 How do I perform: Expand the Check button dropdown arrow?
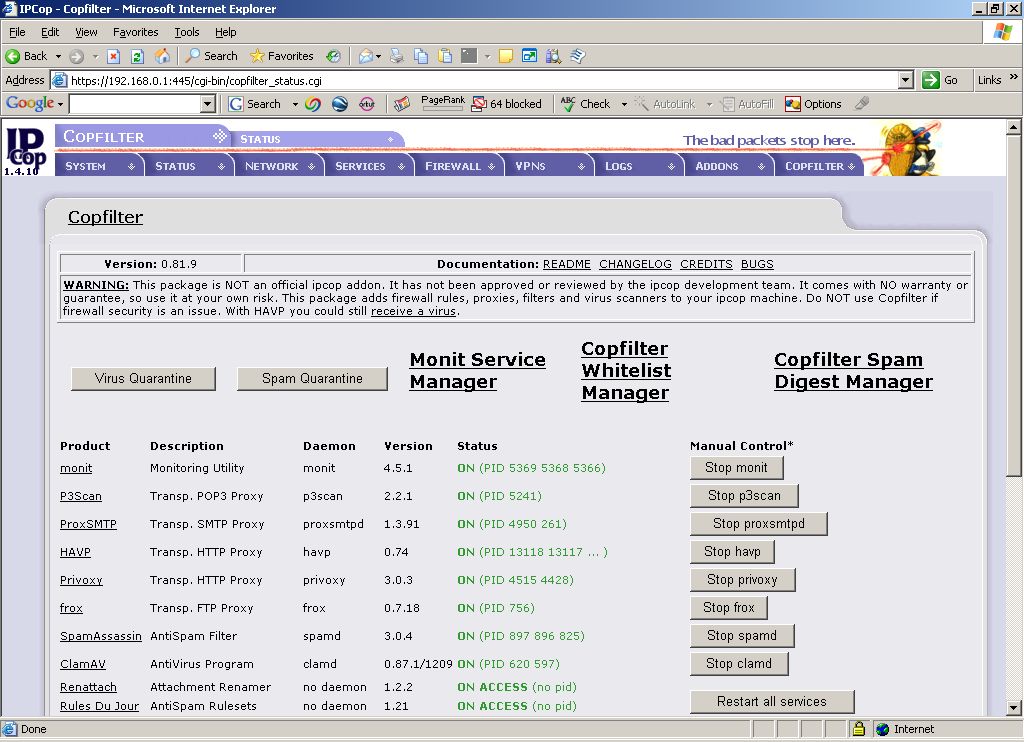(x=624, y=104)
